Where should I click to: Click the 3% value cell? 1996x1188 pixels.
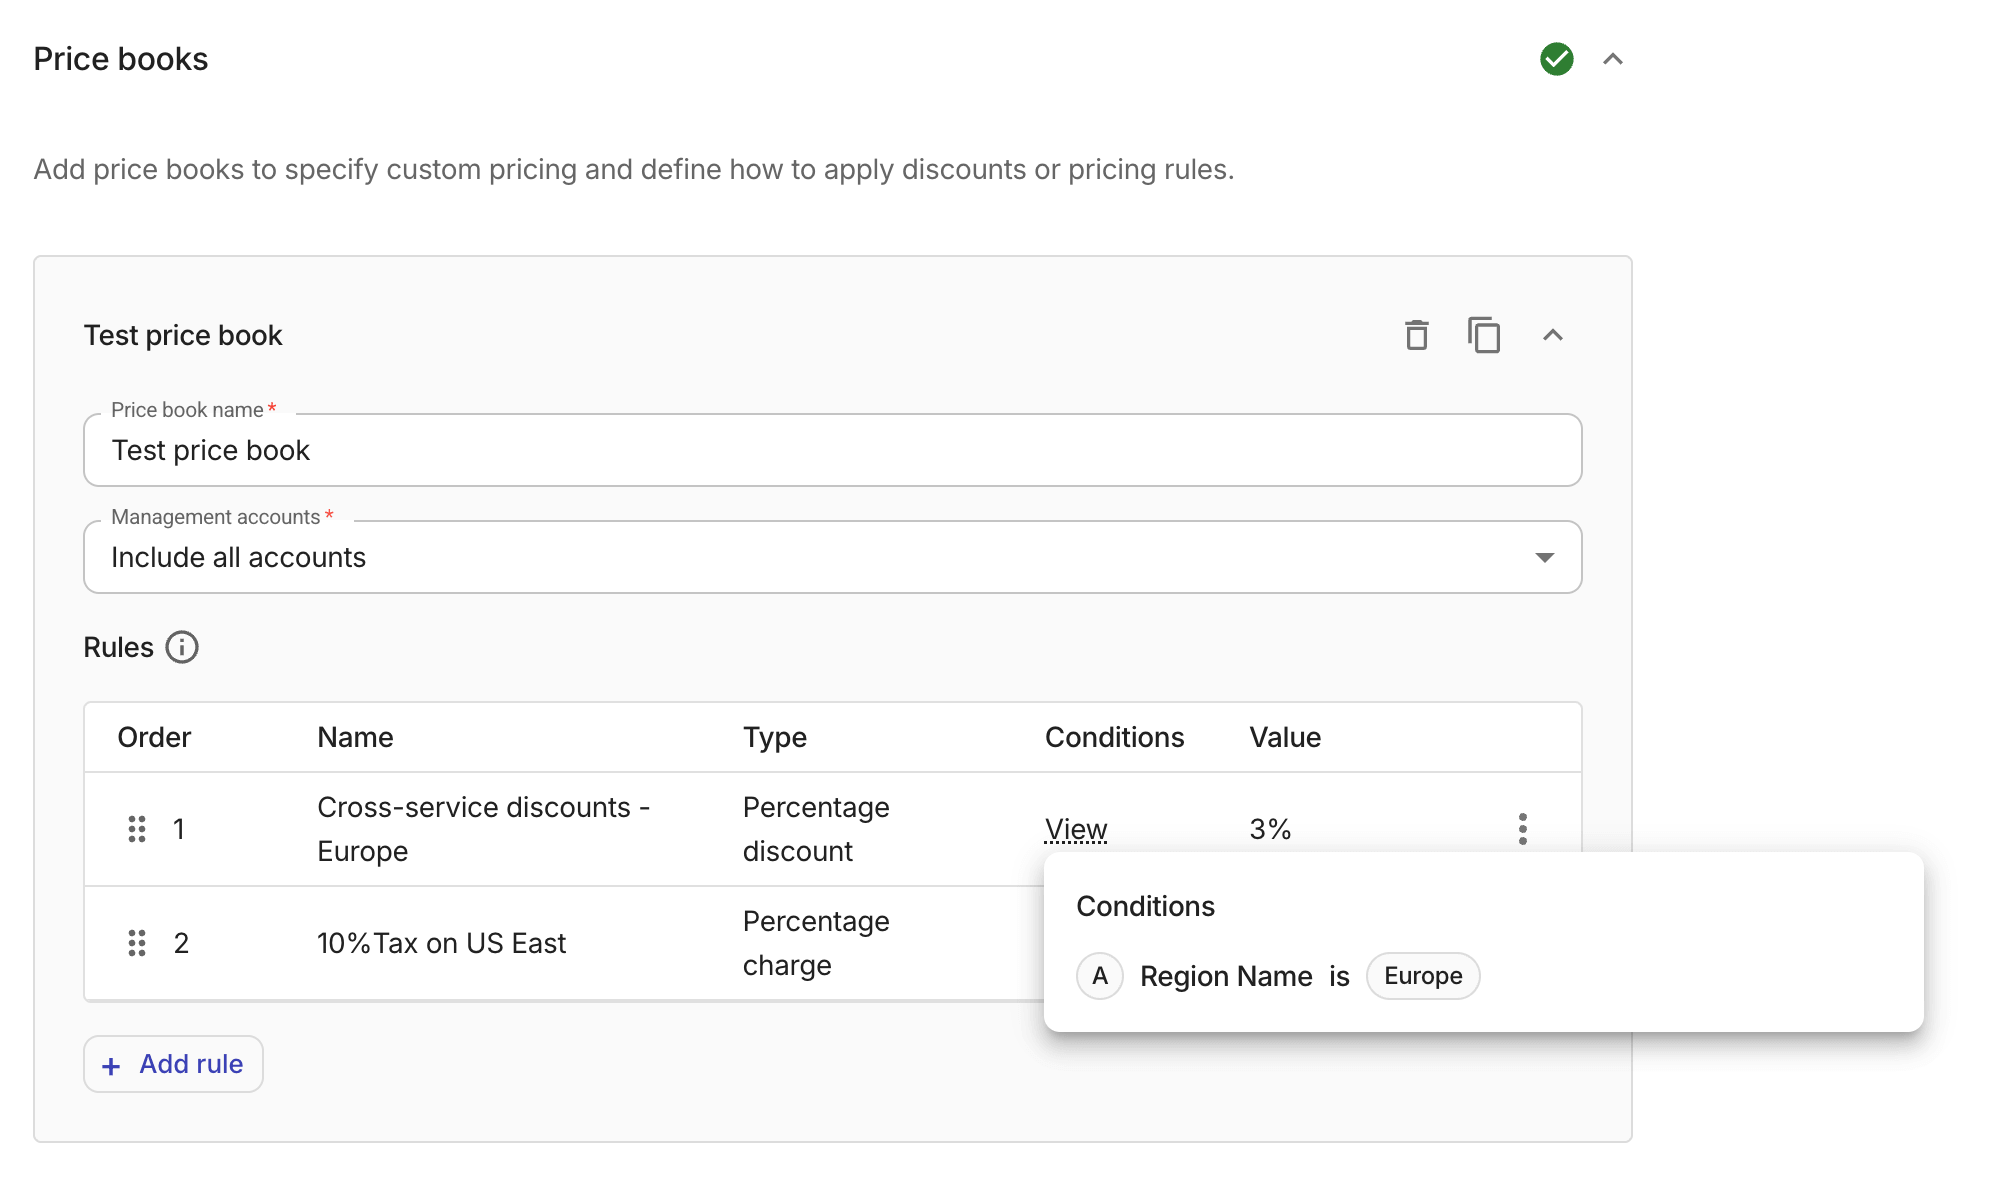tap(1270, 829)
